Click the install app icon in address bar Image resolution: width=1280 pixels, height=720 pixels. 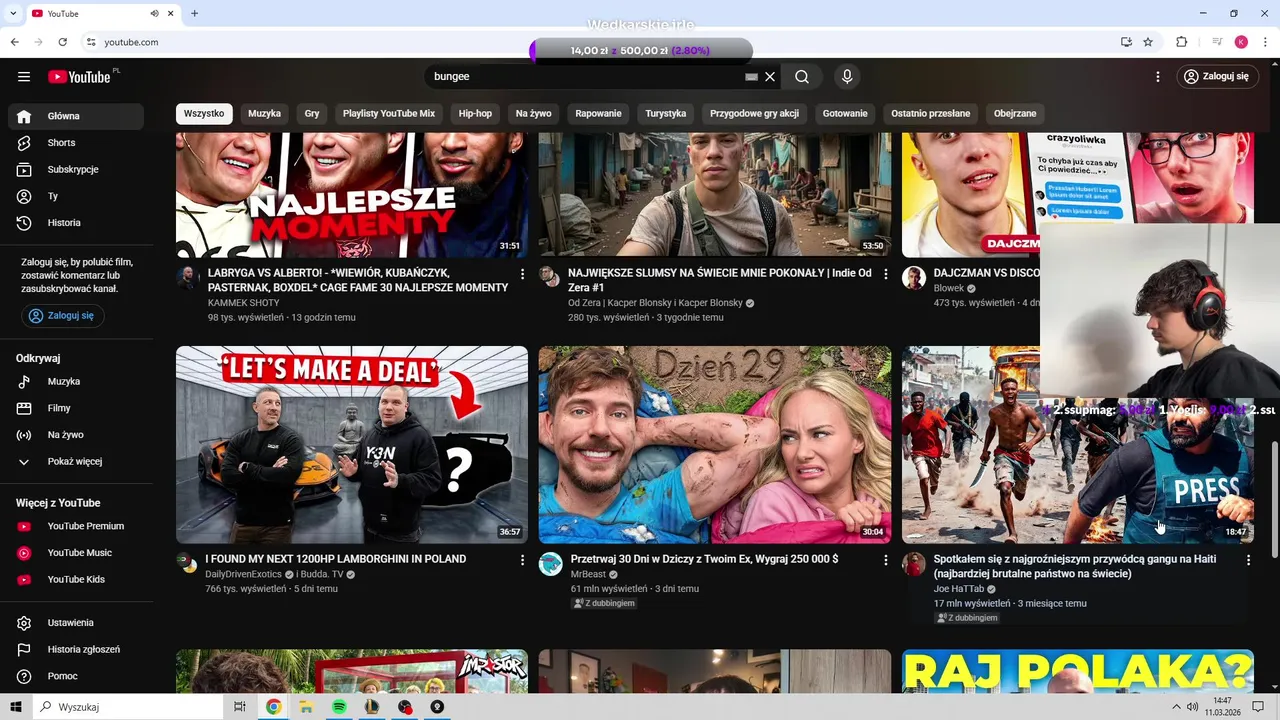(1126, 42)
